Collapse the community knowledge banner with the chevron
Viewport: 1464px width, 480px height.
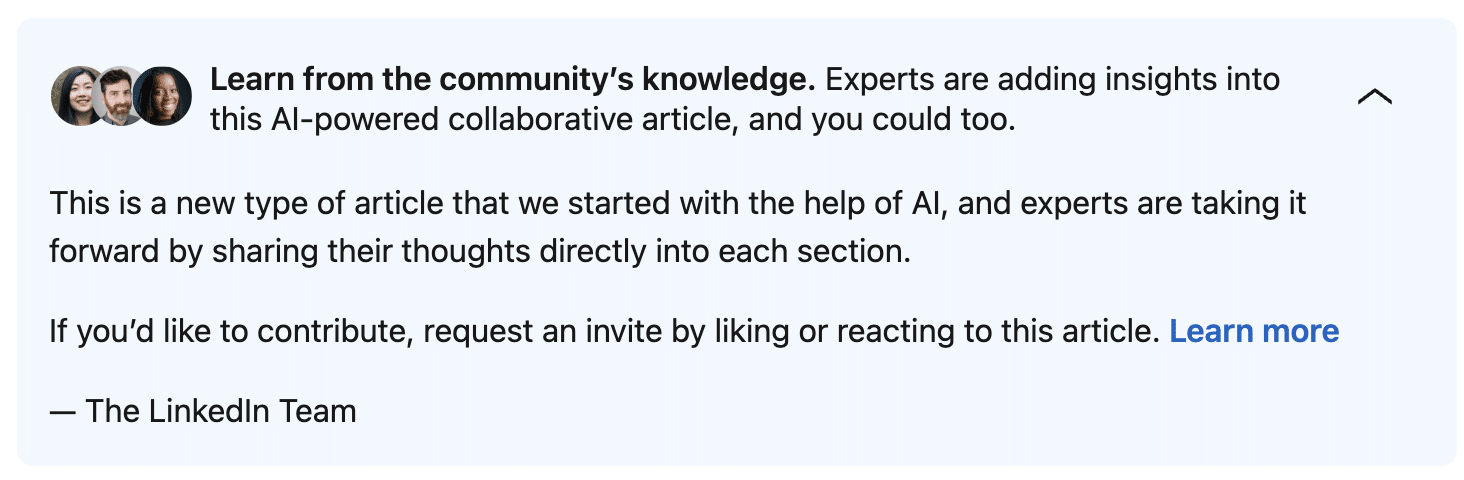point(1375,96)
